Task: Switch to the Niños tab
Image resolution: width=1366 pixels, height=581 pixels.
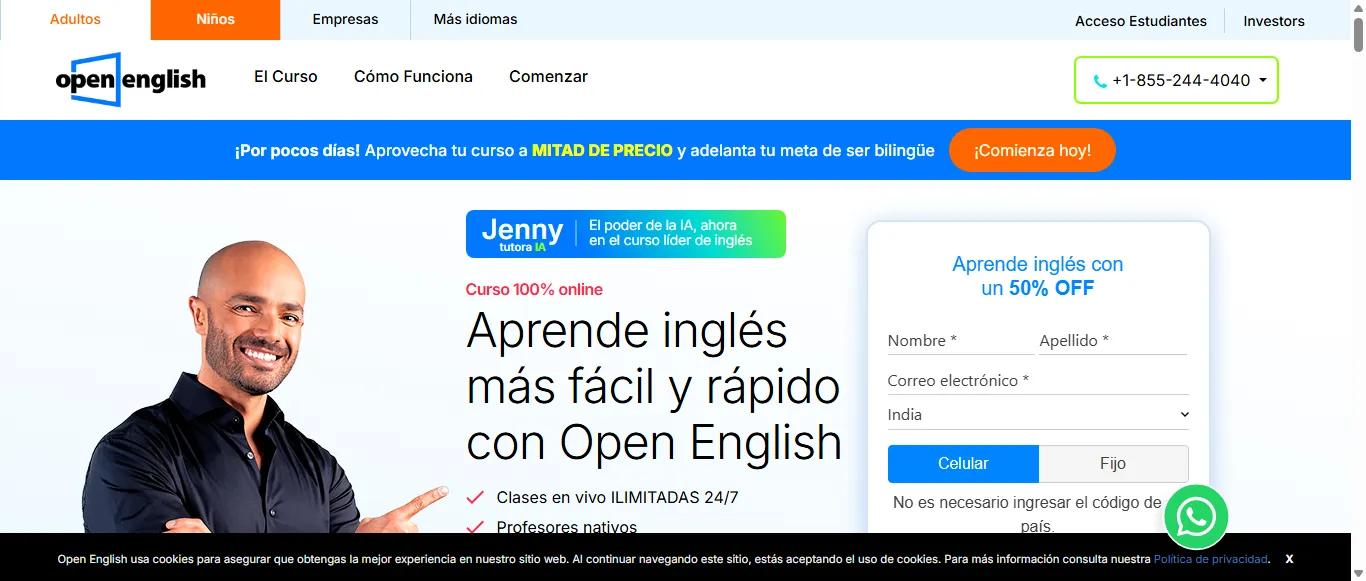Action: 214,18
